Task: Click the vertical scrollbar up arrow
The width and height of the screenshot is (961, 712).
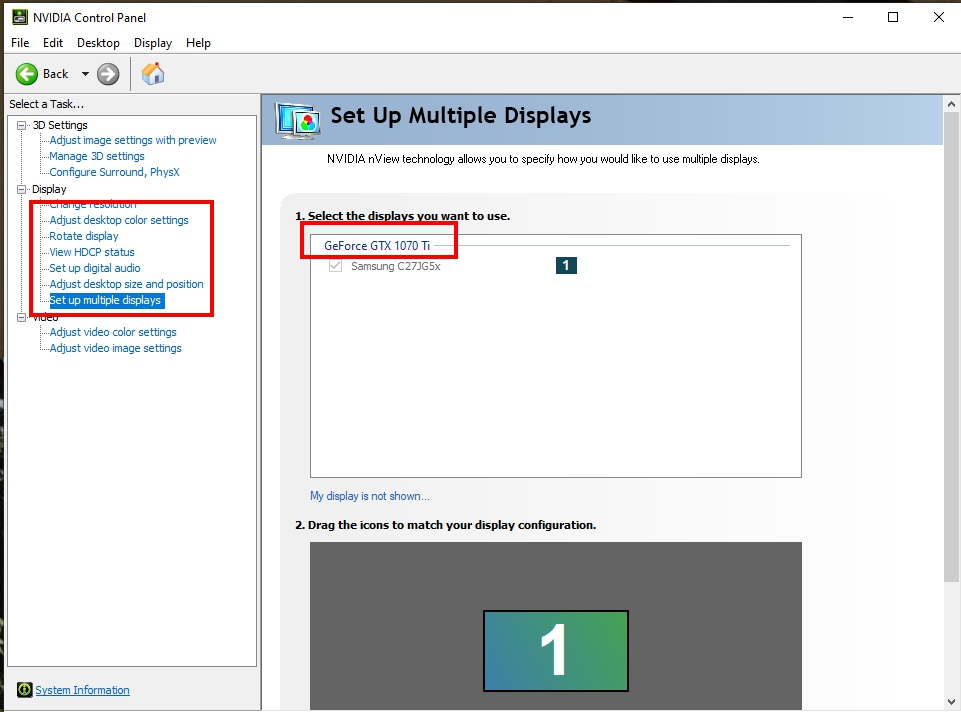Action: coord(951,104)
